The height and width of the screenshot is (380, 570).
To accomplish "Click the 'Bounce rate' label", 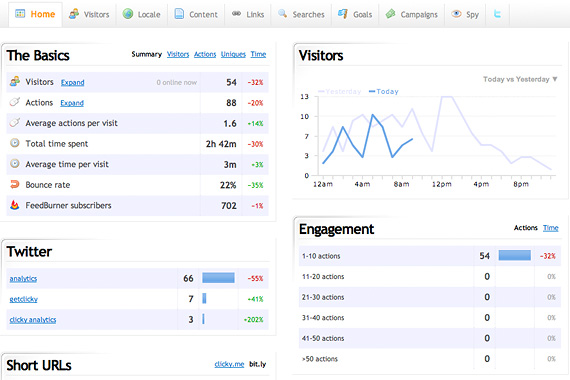I will click(x=48, y=185).
